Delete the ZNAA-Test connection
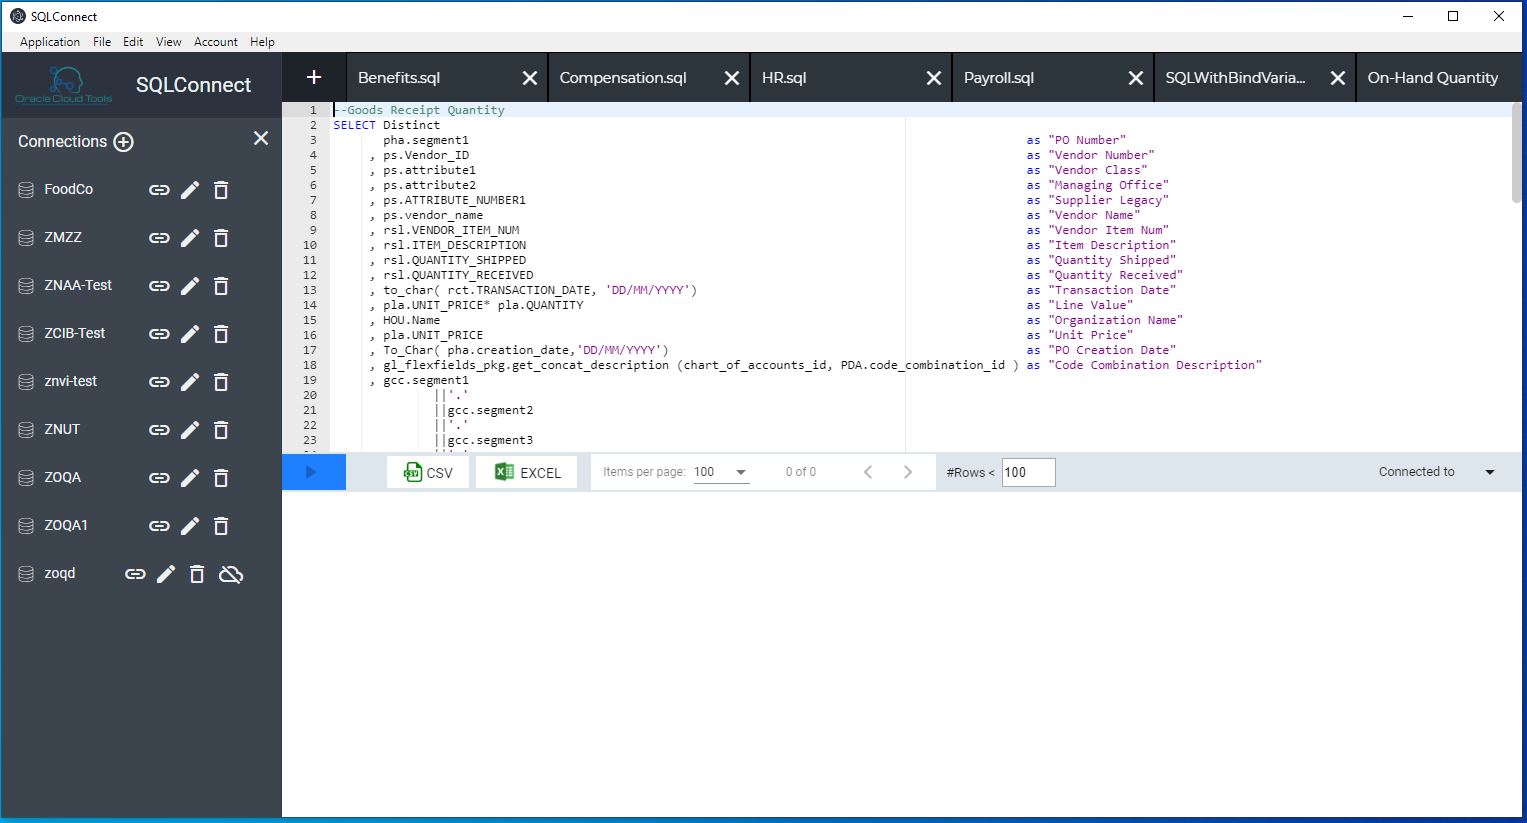This screenshot has width=1527, height=823. tap(221, 286)
